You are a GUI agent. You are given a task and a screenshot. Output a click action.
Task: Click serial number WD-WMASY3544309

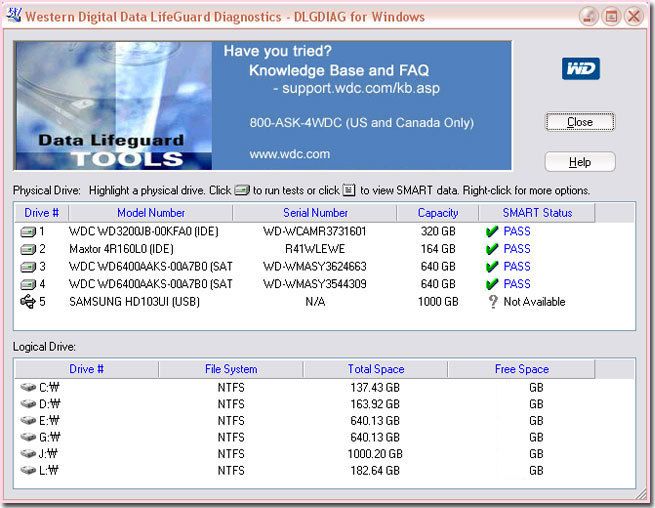315,284
